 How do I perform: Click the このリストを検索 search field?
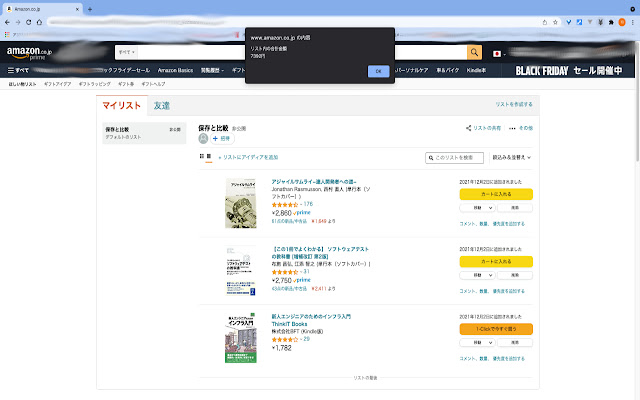(x=454, y=158)
